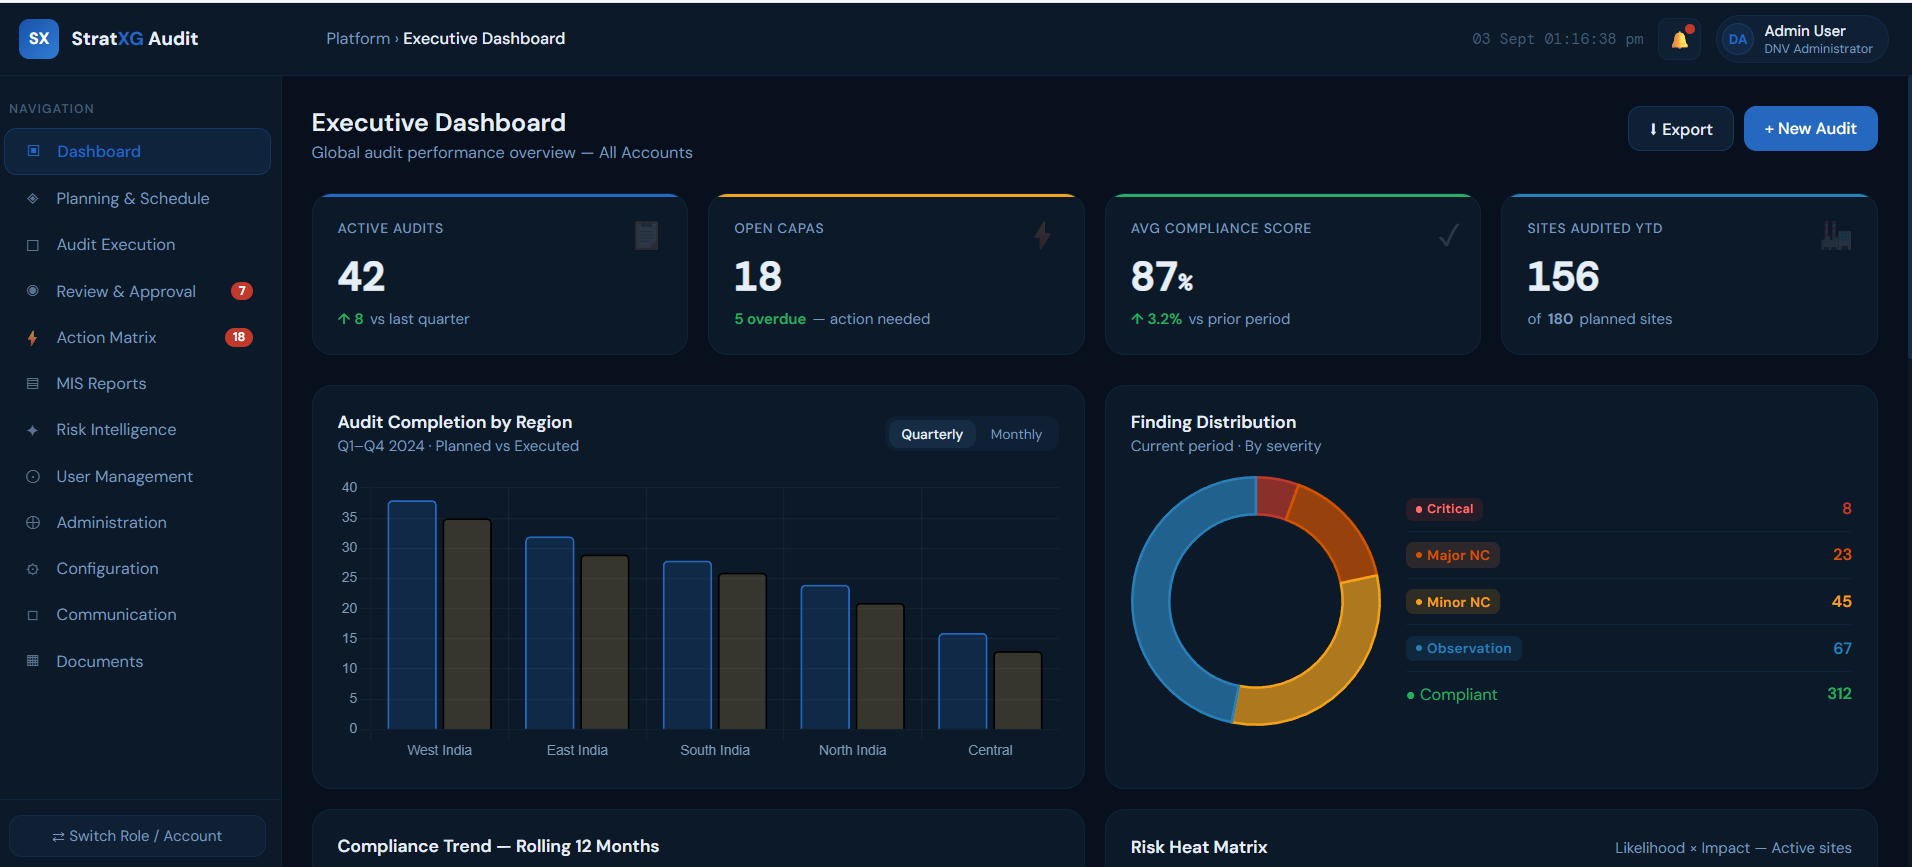
Task: Click the SX StratXG logo icon
Action: (x=39, y=39)
